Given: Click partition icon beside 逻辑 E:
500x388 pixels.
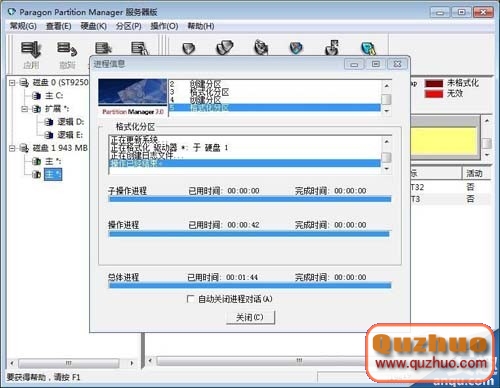Looking at the screenshot, I should pos(49,135).
